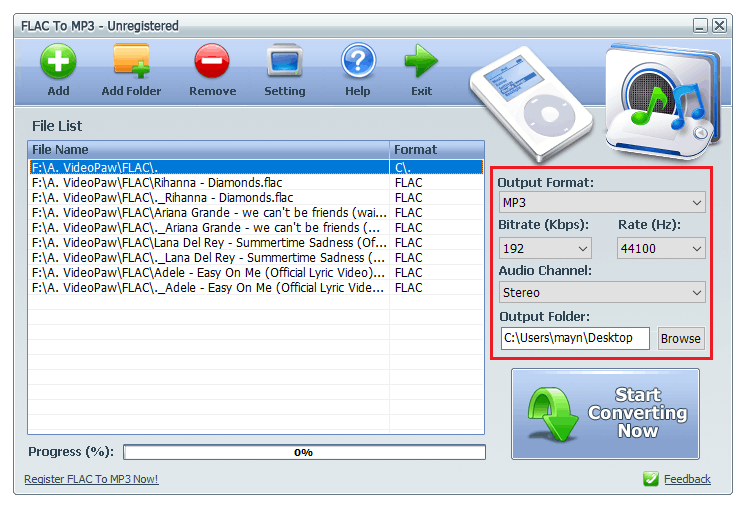The image size is (748, 506).
Task: Open the Feedback link
Action: pyautogui.click(x=687, y=479)
